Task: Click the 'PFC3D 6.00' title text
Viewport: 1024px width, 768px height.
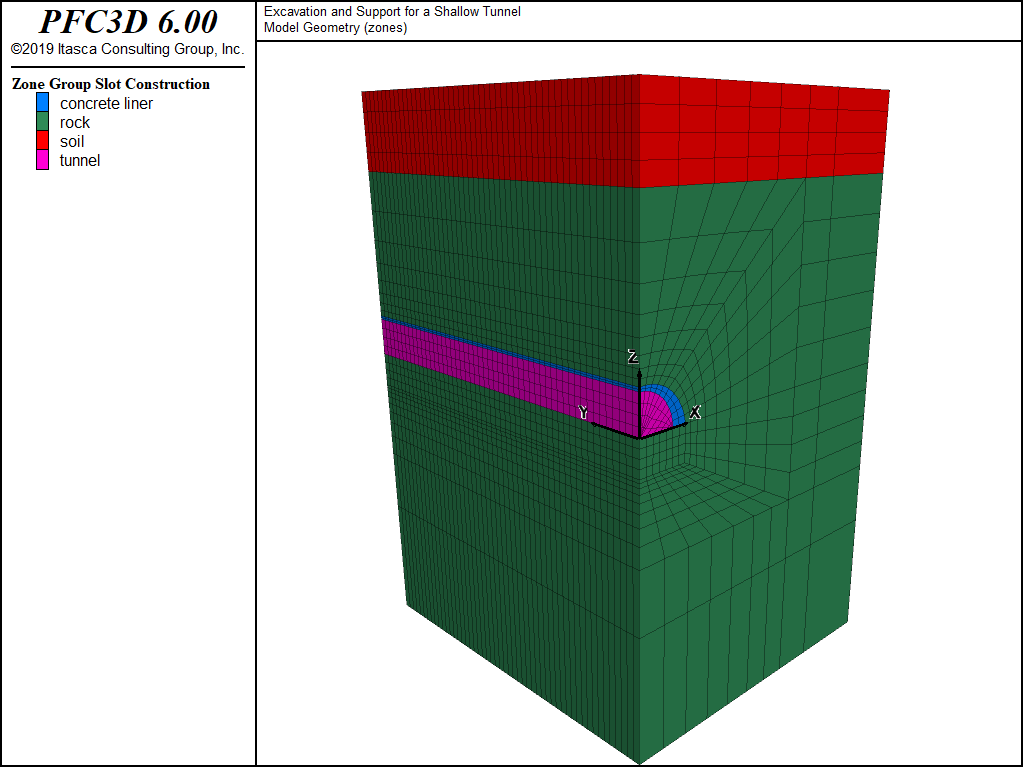Action: [128, 22]
